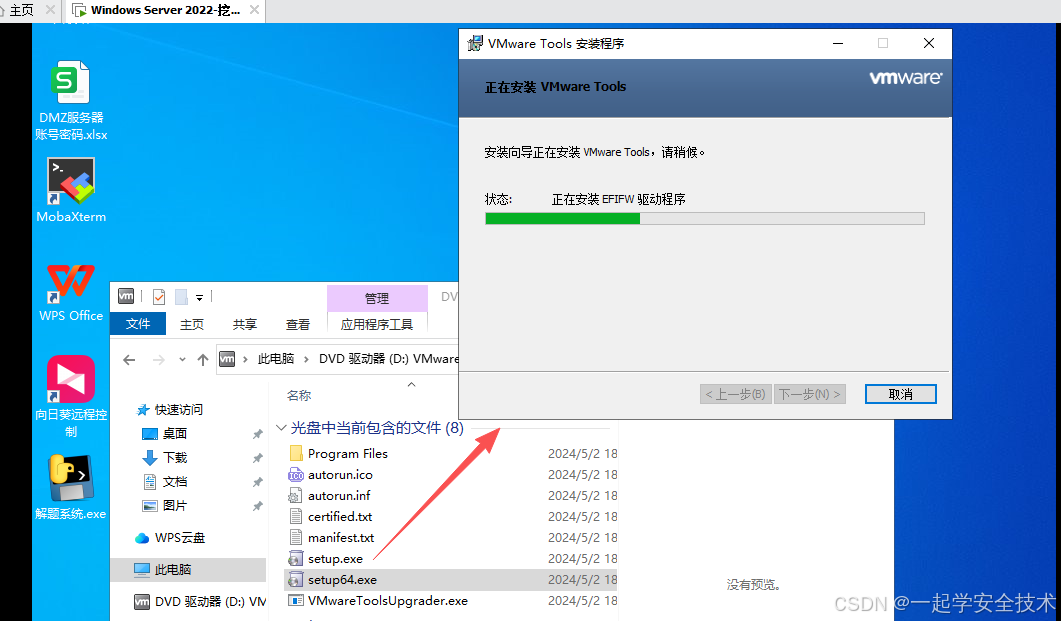
Task: Select the manifest.txt file
Action: coord(340,538)
